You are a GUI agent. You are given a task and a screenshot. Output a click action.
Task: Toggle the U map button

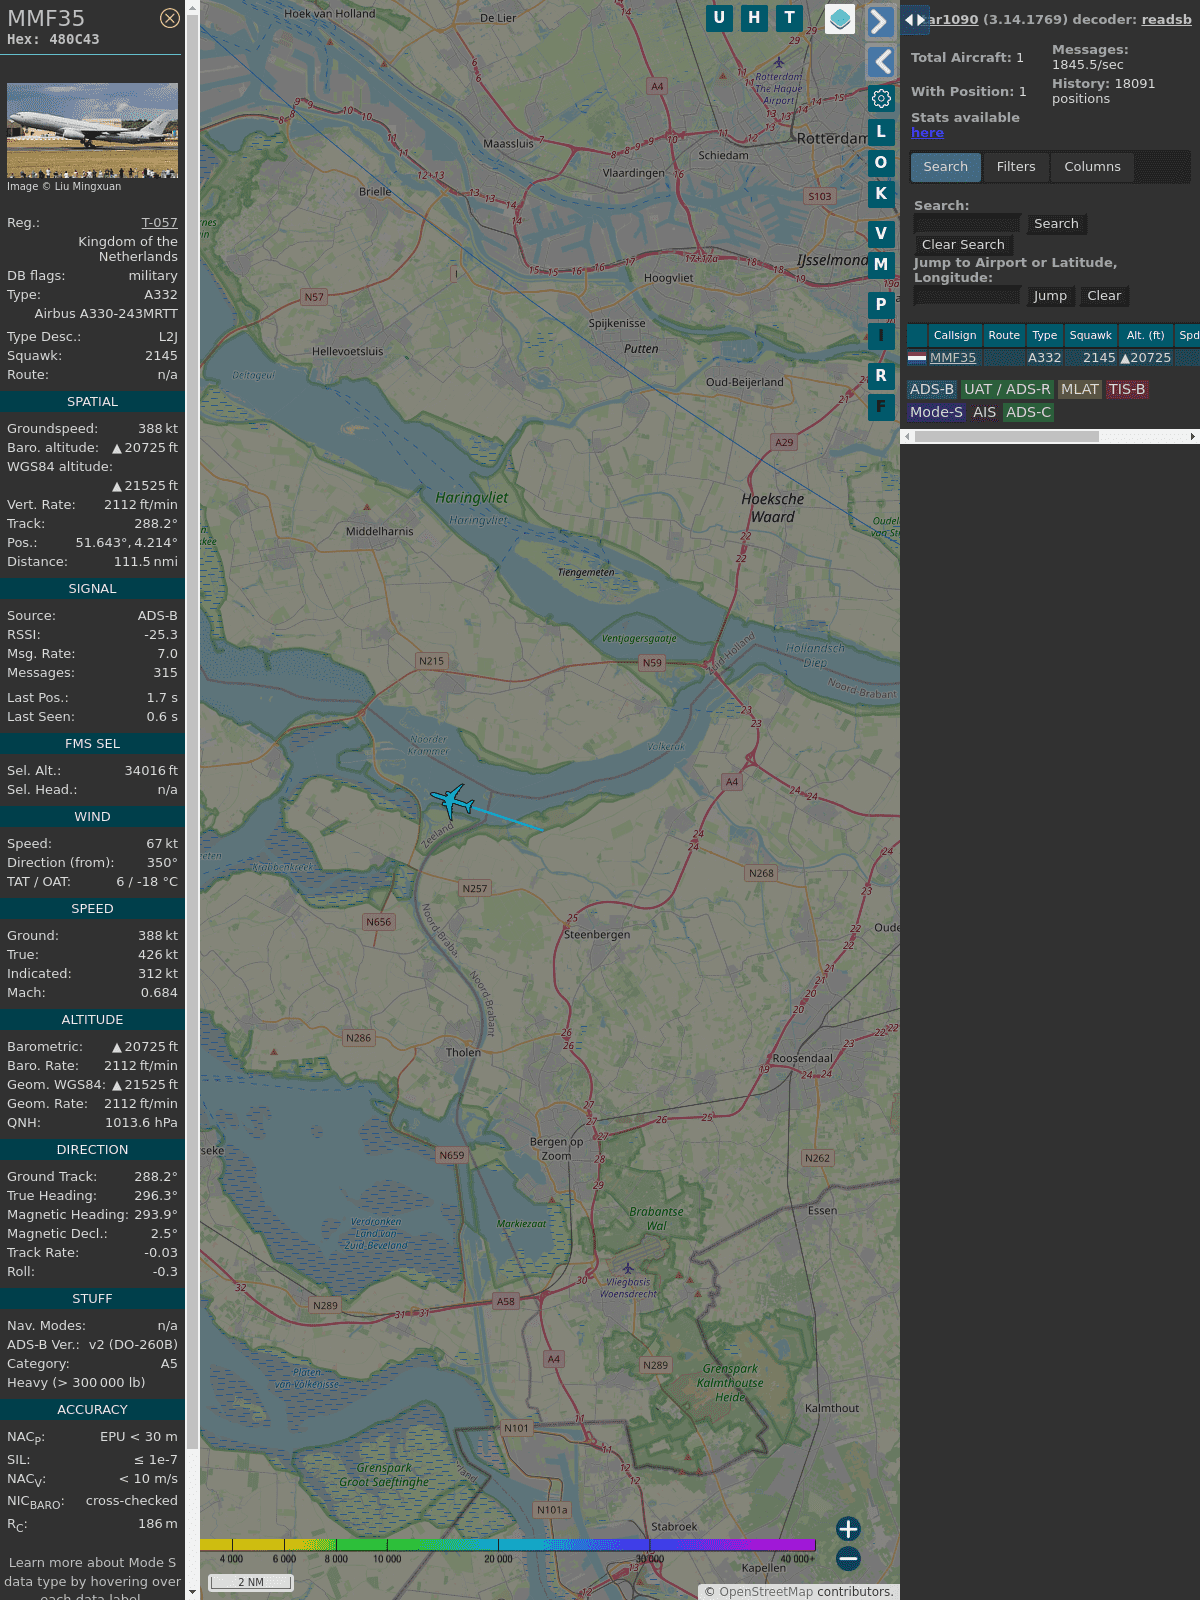(719, 18)
